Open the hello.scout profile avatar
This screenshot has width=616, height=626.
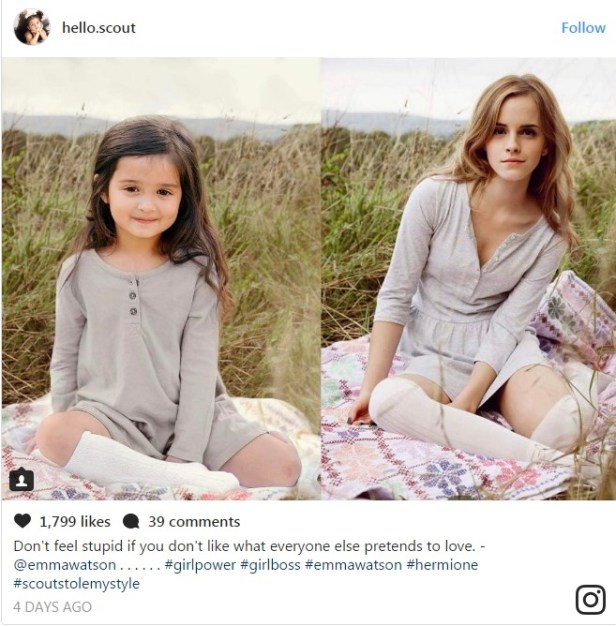[x=32, y=27]
